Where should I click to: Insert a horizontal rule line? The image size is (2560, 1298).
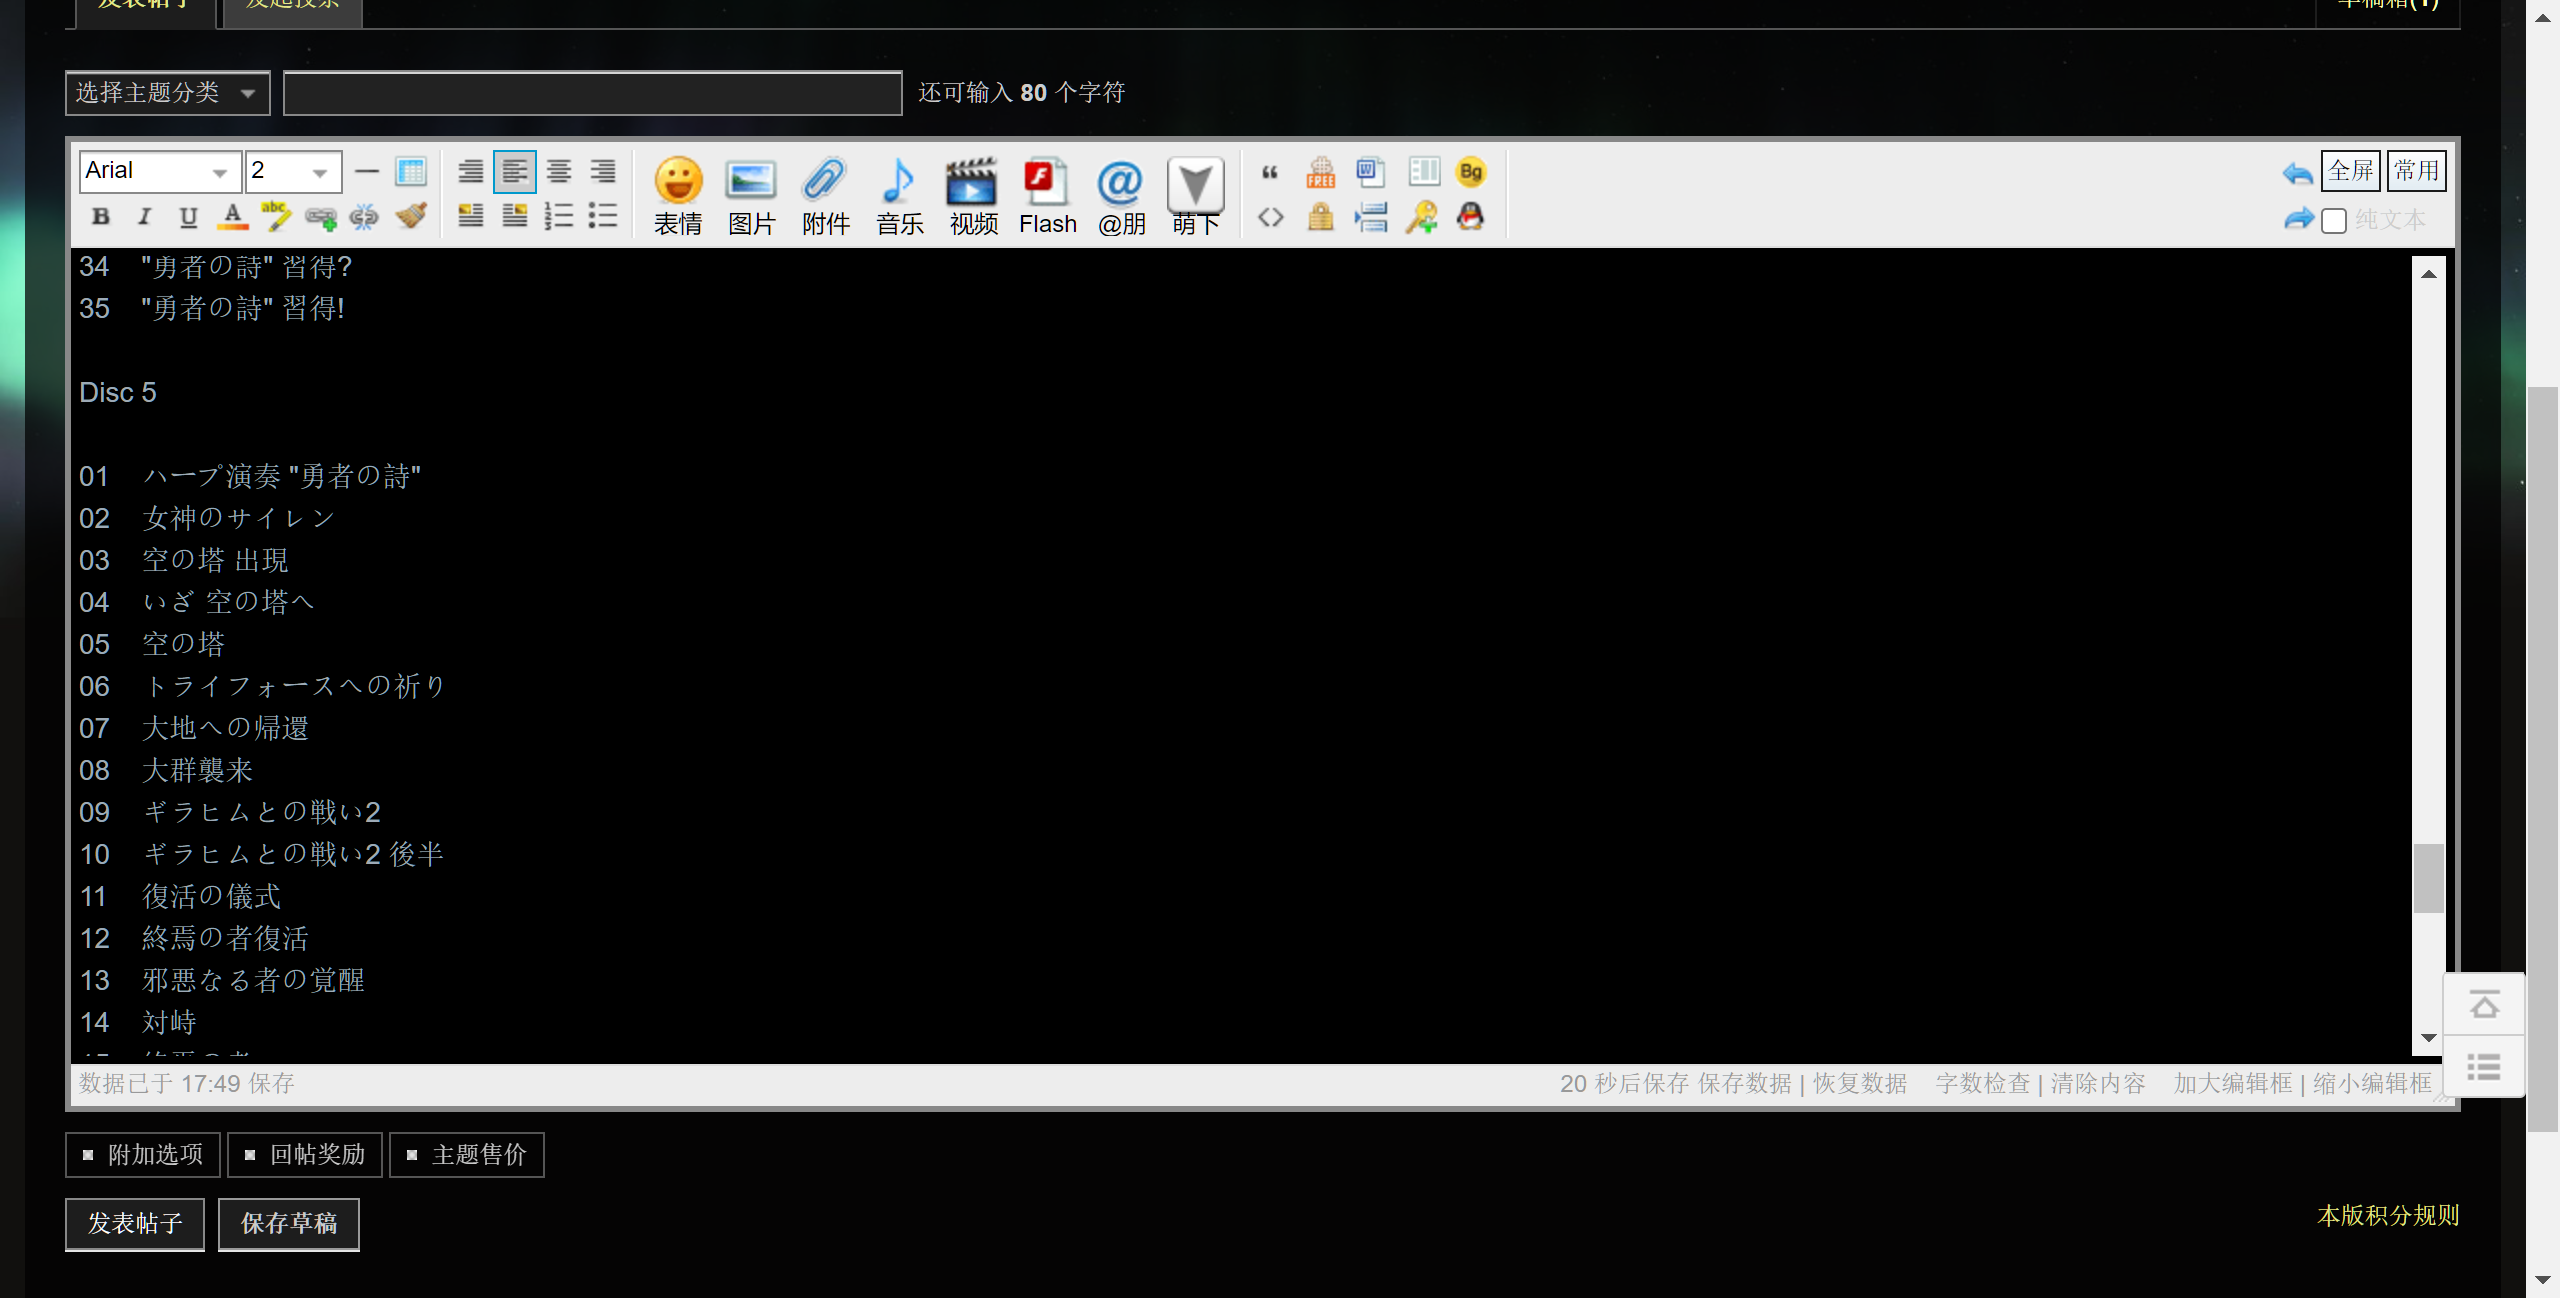click(367, 171)
